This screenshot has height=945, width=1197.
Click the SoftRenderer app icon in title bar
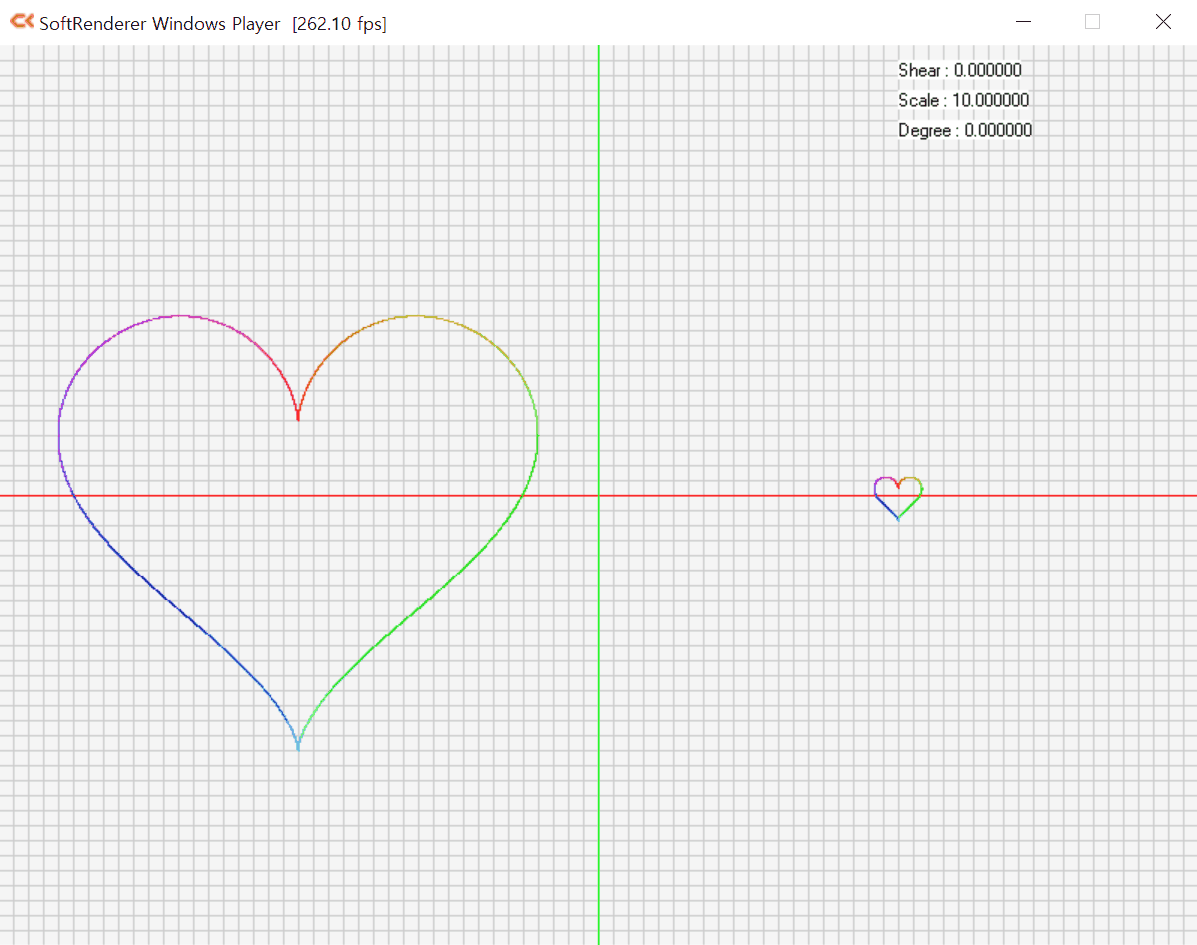click(22, 22)
